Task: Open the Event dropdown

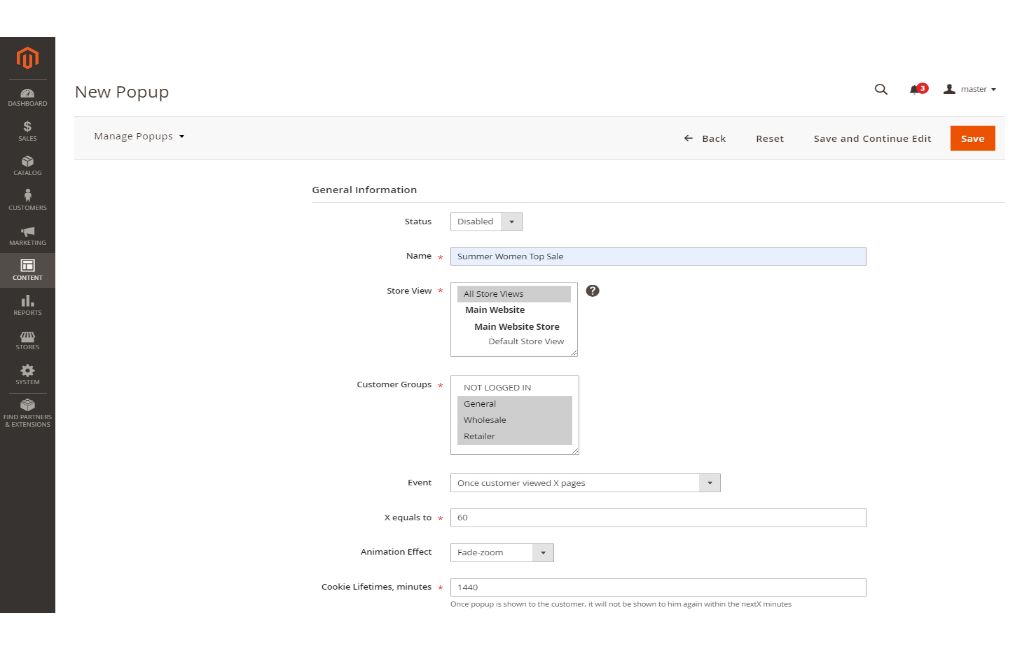Action: [x=585, y=483]
